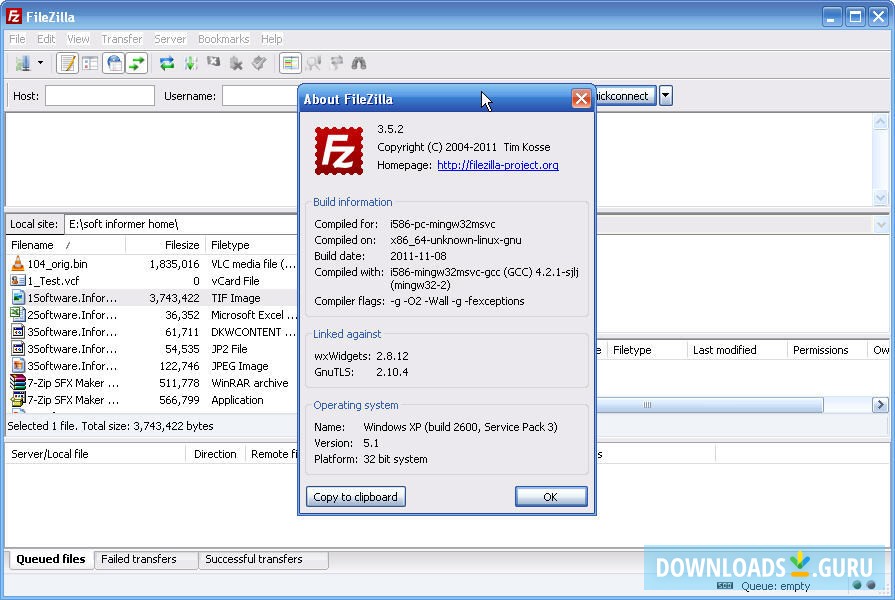
Task: Enable directory comparison mode
Action: point(291,62)
